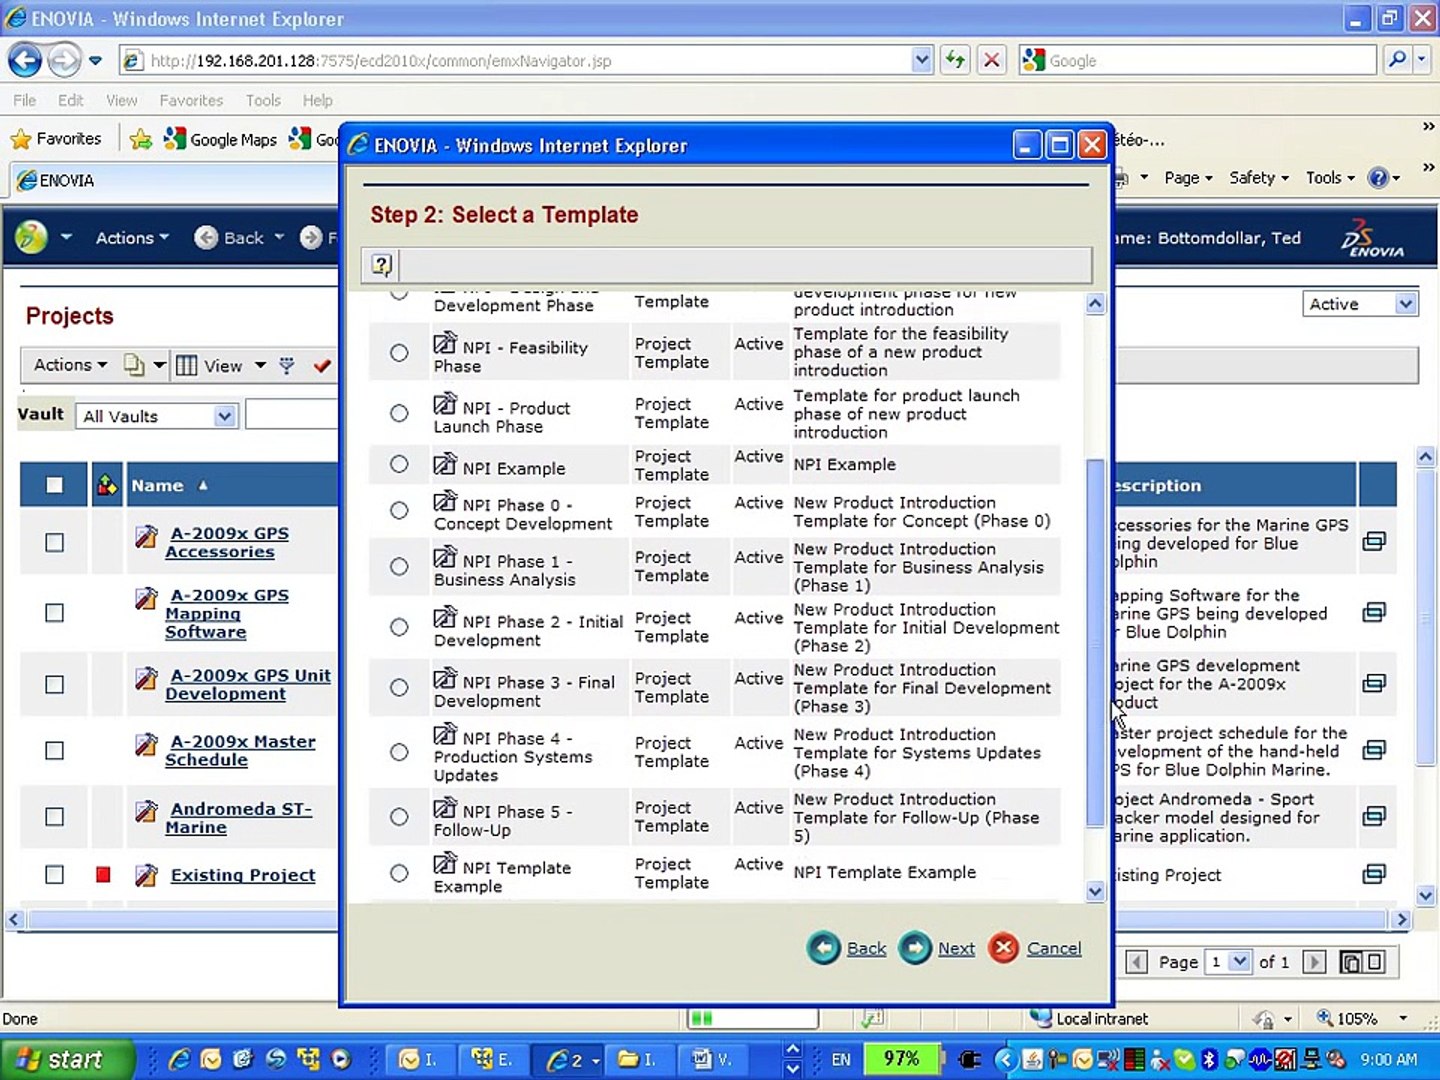Click the next page arrow in pagination
The height and width of the screenshot is (1080, 1440).
coord(1315,962)
